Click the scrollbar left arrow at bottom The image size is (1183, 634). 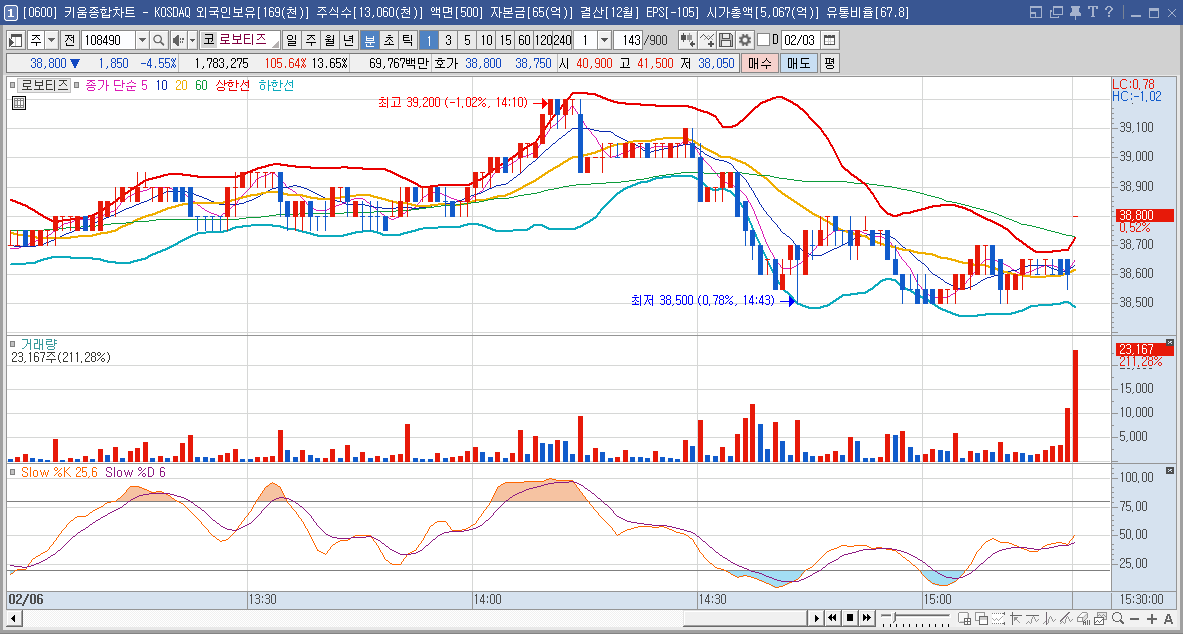(13, 618)
